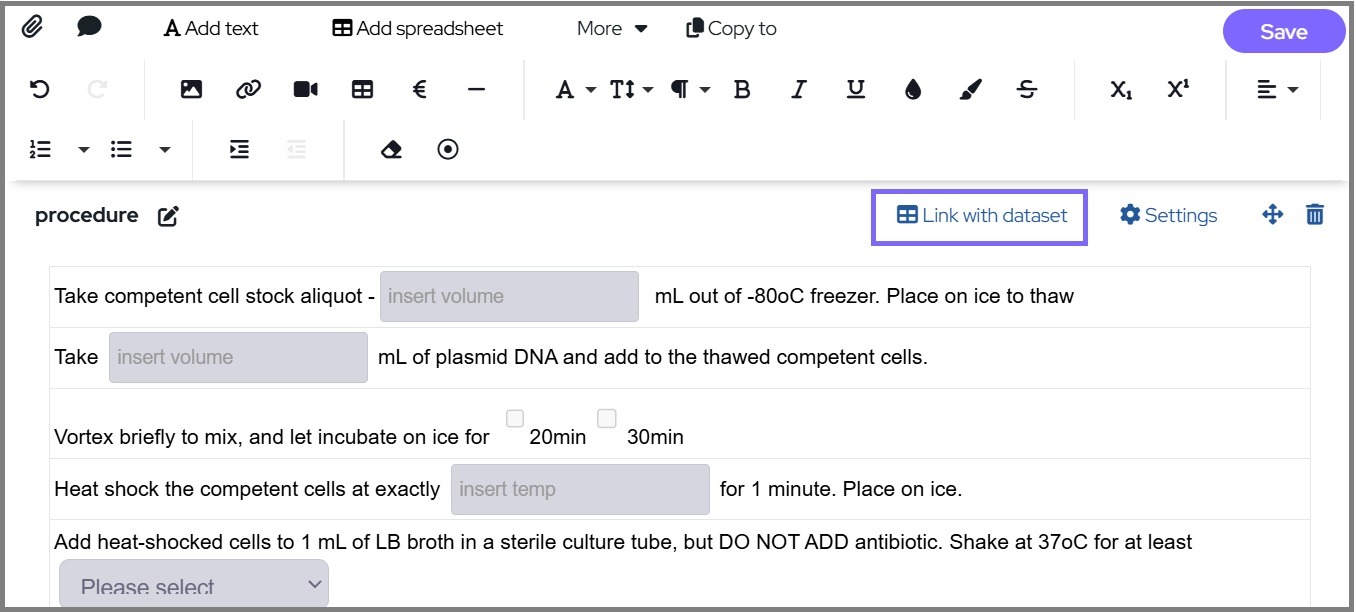Expand the text alignment dropdown
This screenshot has height=612, width=1356.
[x=1277, y=90]
